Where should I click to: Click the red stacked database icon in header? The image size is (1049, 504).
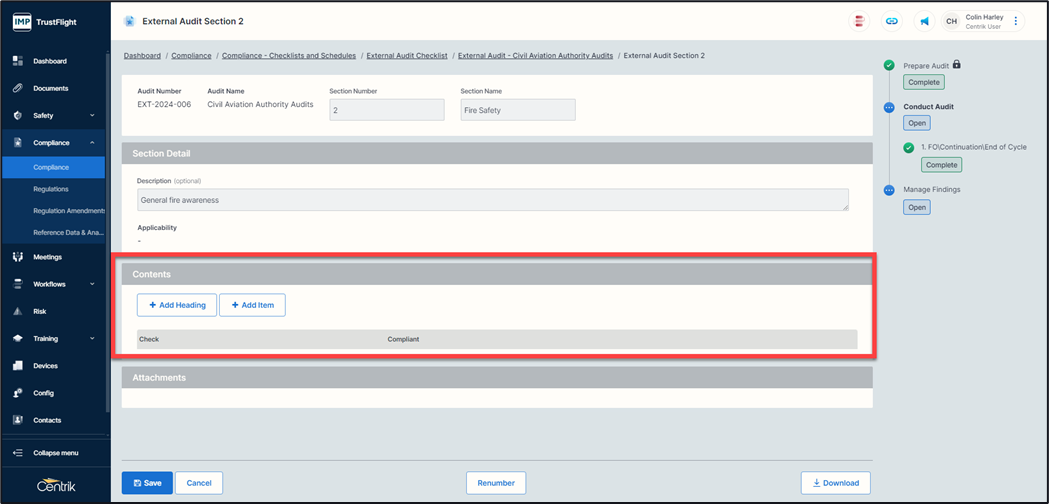[x=860, y=21]
